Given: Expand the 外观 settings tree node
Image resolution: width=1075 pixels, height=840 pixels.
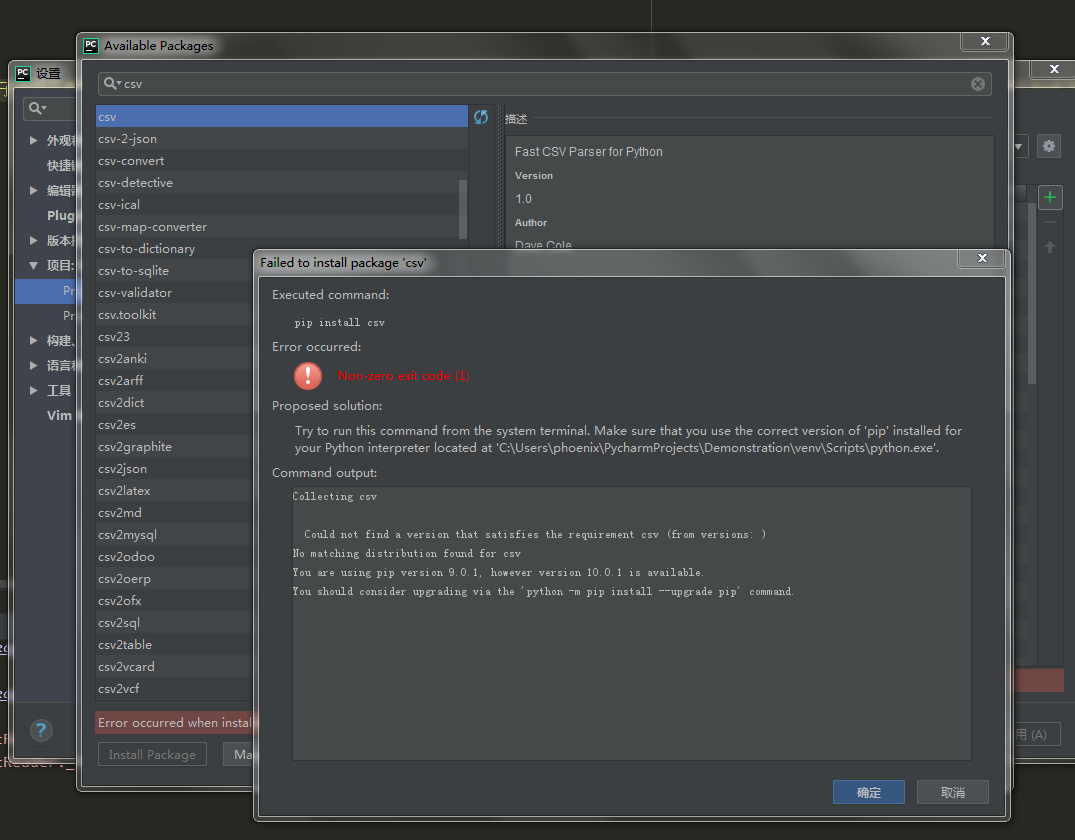Looking at the screenshot, I should tap(34, 141).
